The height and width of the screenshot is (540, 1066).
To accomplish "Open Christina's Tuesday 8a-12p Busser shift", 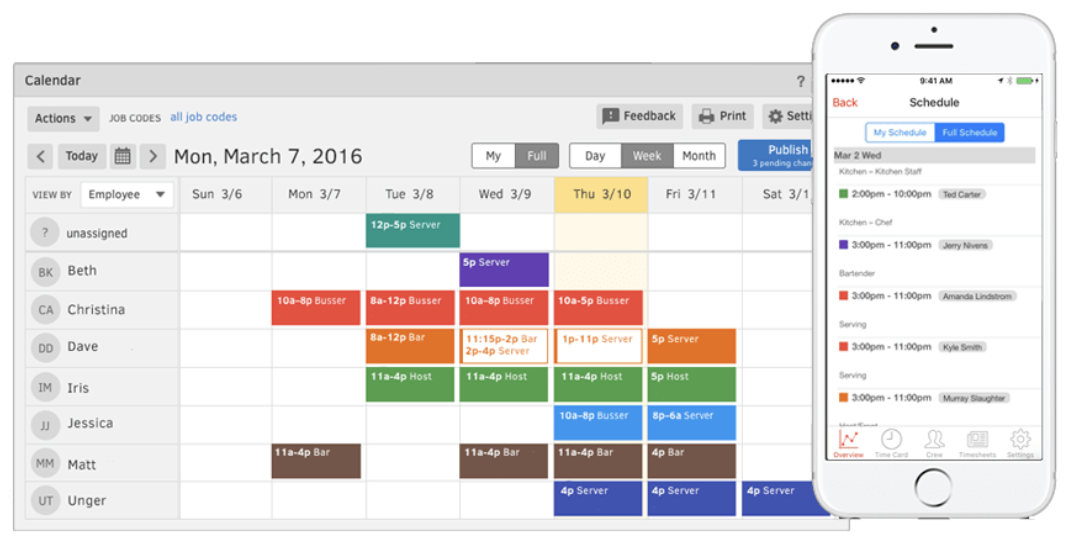I will pos(411,308).
